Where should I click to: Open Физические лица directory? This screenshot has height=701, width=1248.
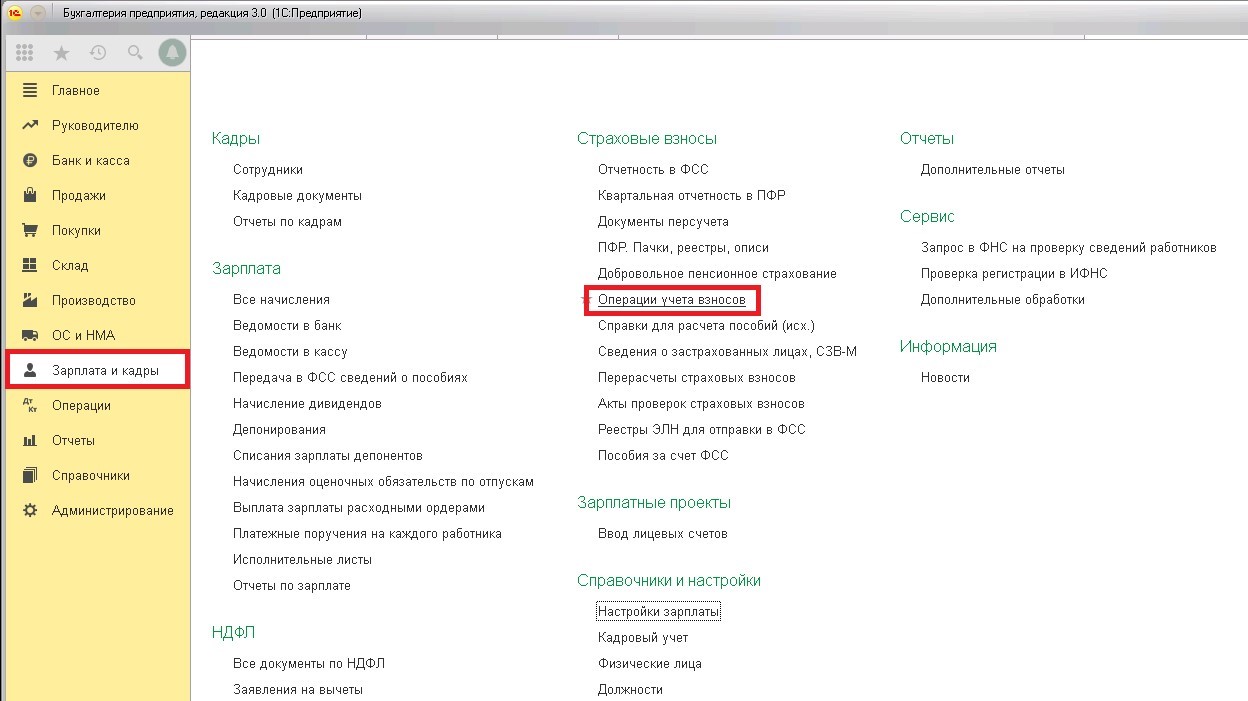(x=650, y=664)
